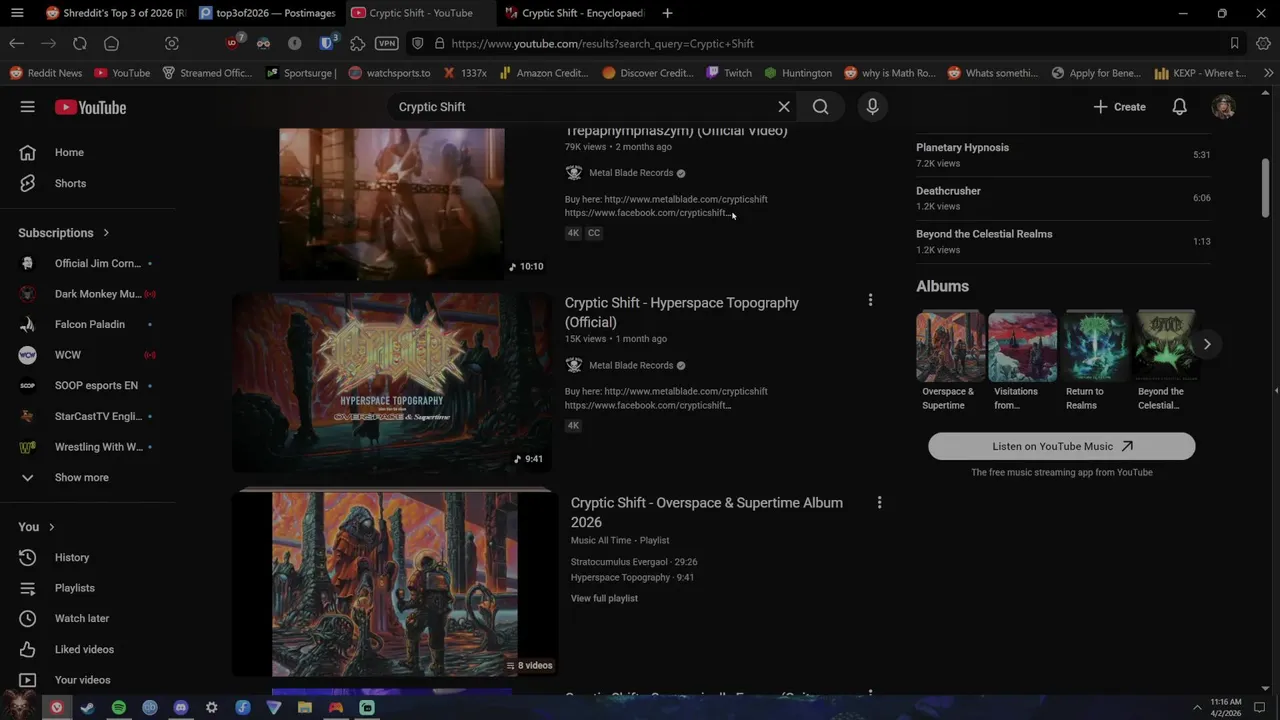Open the extensions puzzle icon
The height and width of the screenshot is (720, 1280).
coord(357,44)
